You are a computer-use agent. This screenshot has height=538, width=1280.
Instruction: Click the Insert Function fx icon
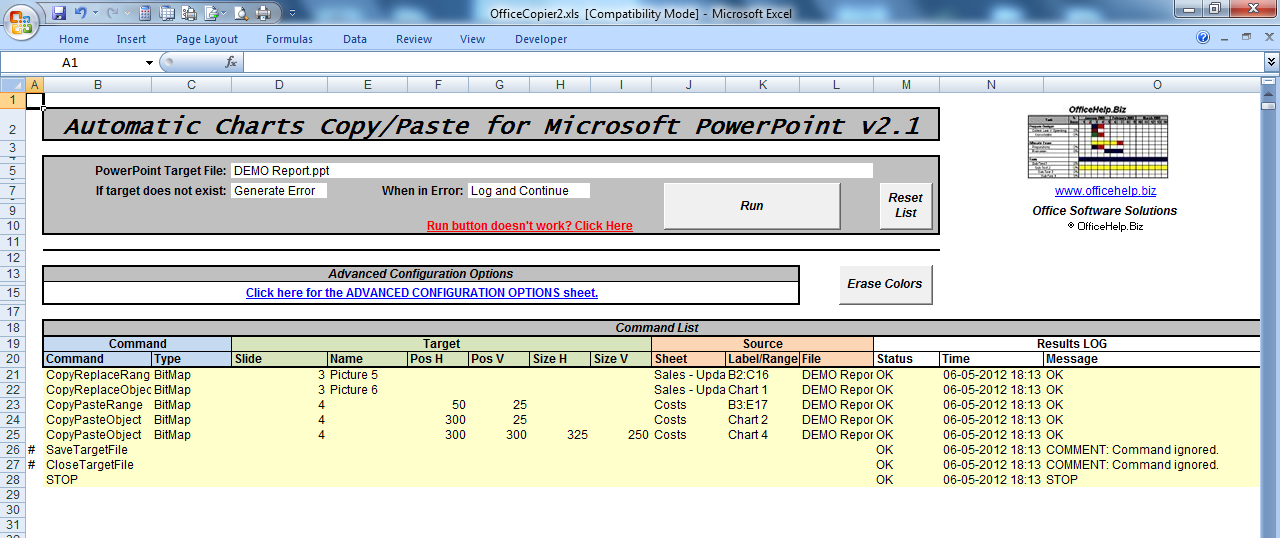click(x=231, y=62)
